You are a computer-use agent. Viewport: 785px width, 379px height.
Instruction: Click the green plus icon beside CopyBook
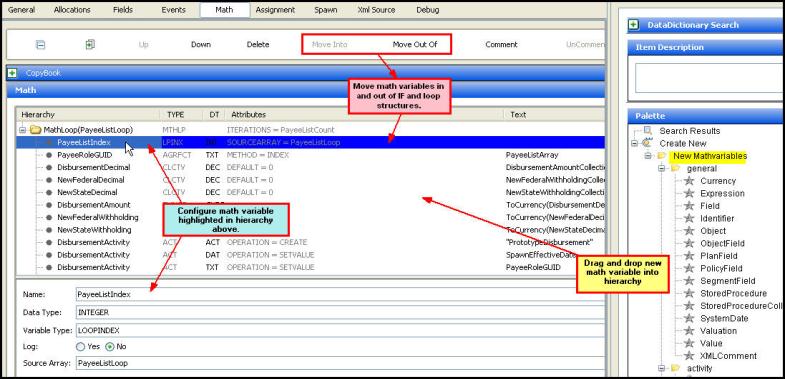pyautogui.click(x=12, y=73)
